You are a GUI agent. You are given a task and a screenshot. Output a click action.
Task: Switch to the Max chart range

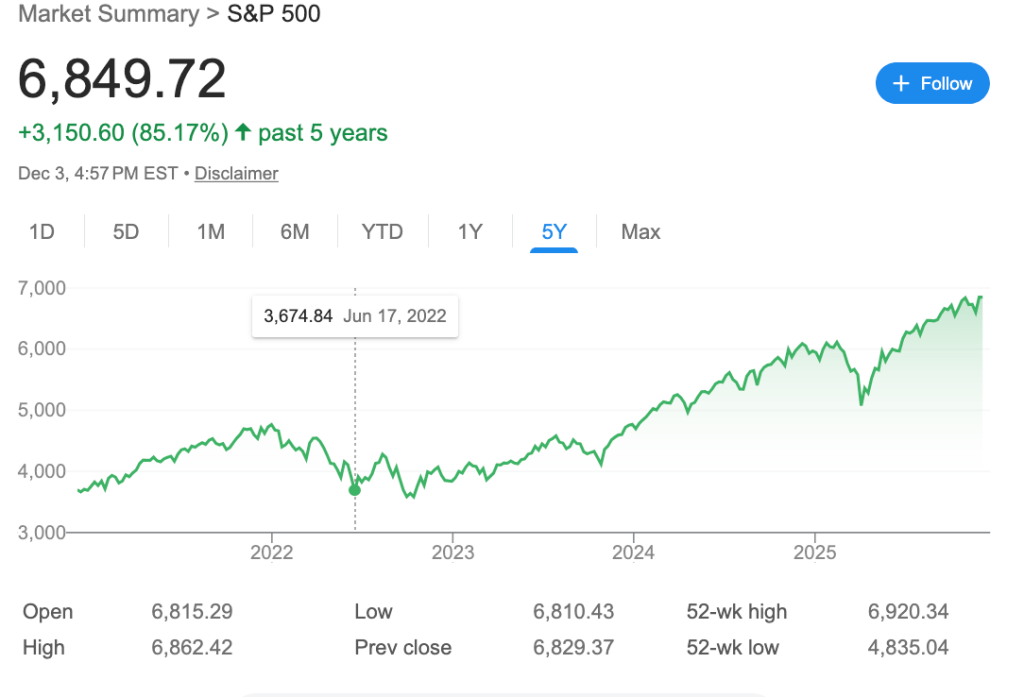[x=640, y=232]
